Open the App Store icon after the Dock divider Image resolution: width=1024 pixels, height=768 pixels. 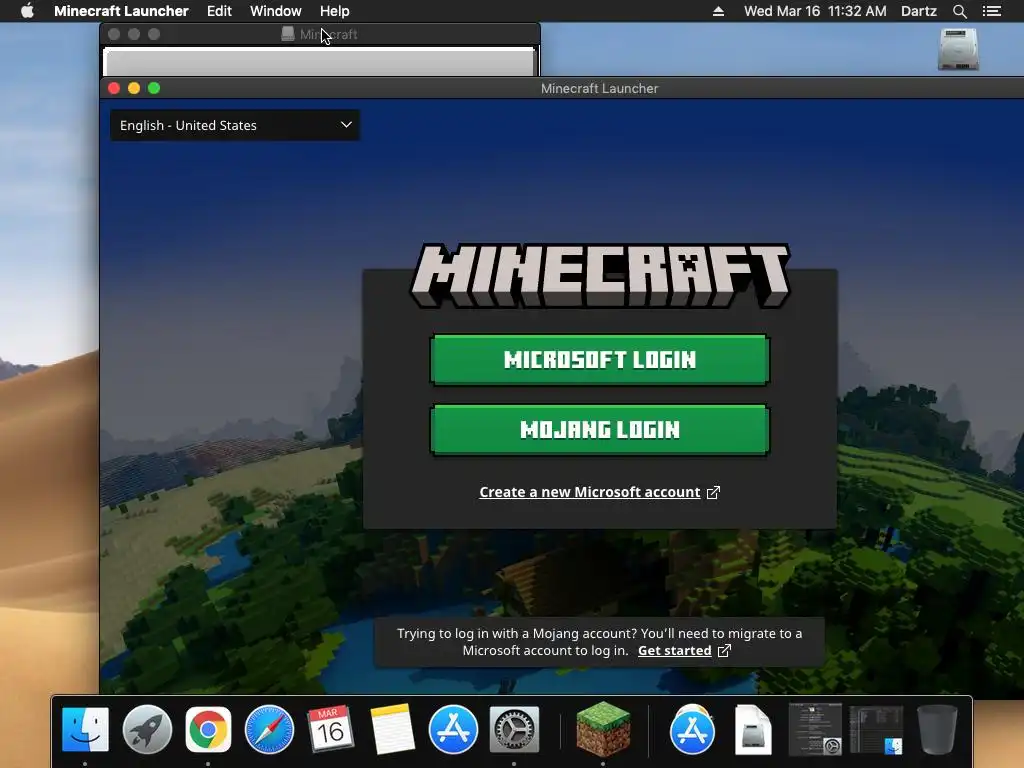[692, 729]
